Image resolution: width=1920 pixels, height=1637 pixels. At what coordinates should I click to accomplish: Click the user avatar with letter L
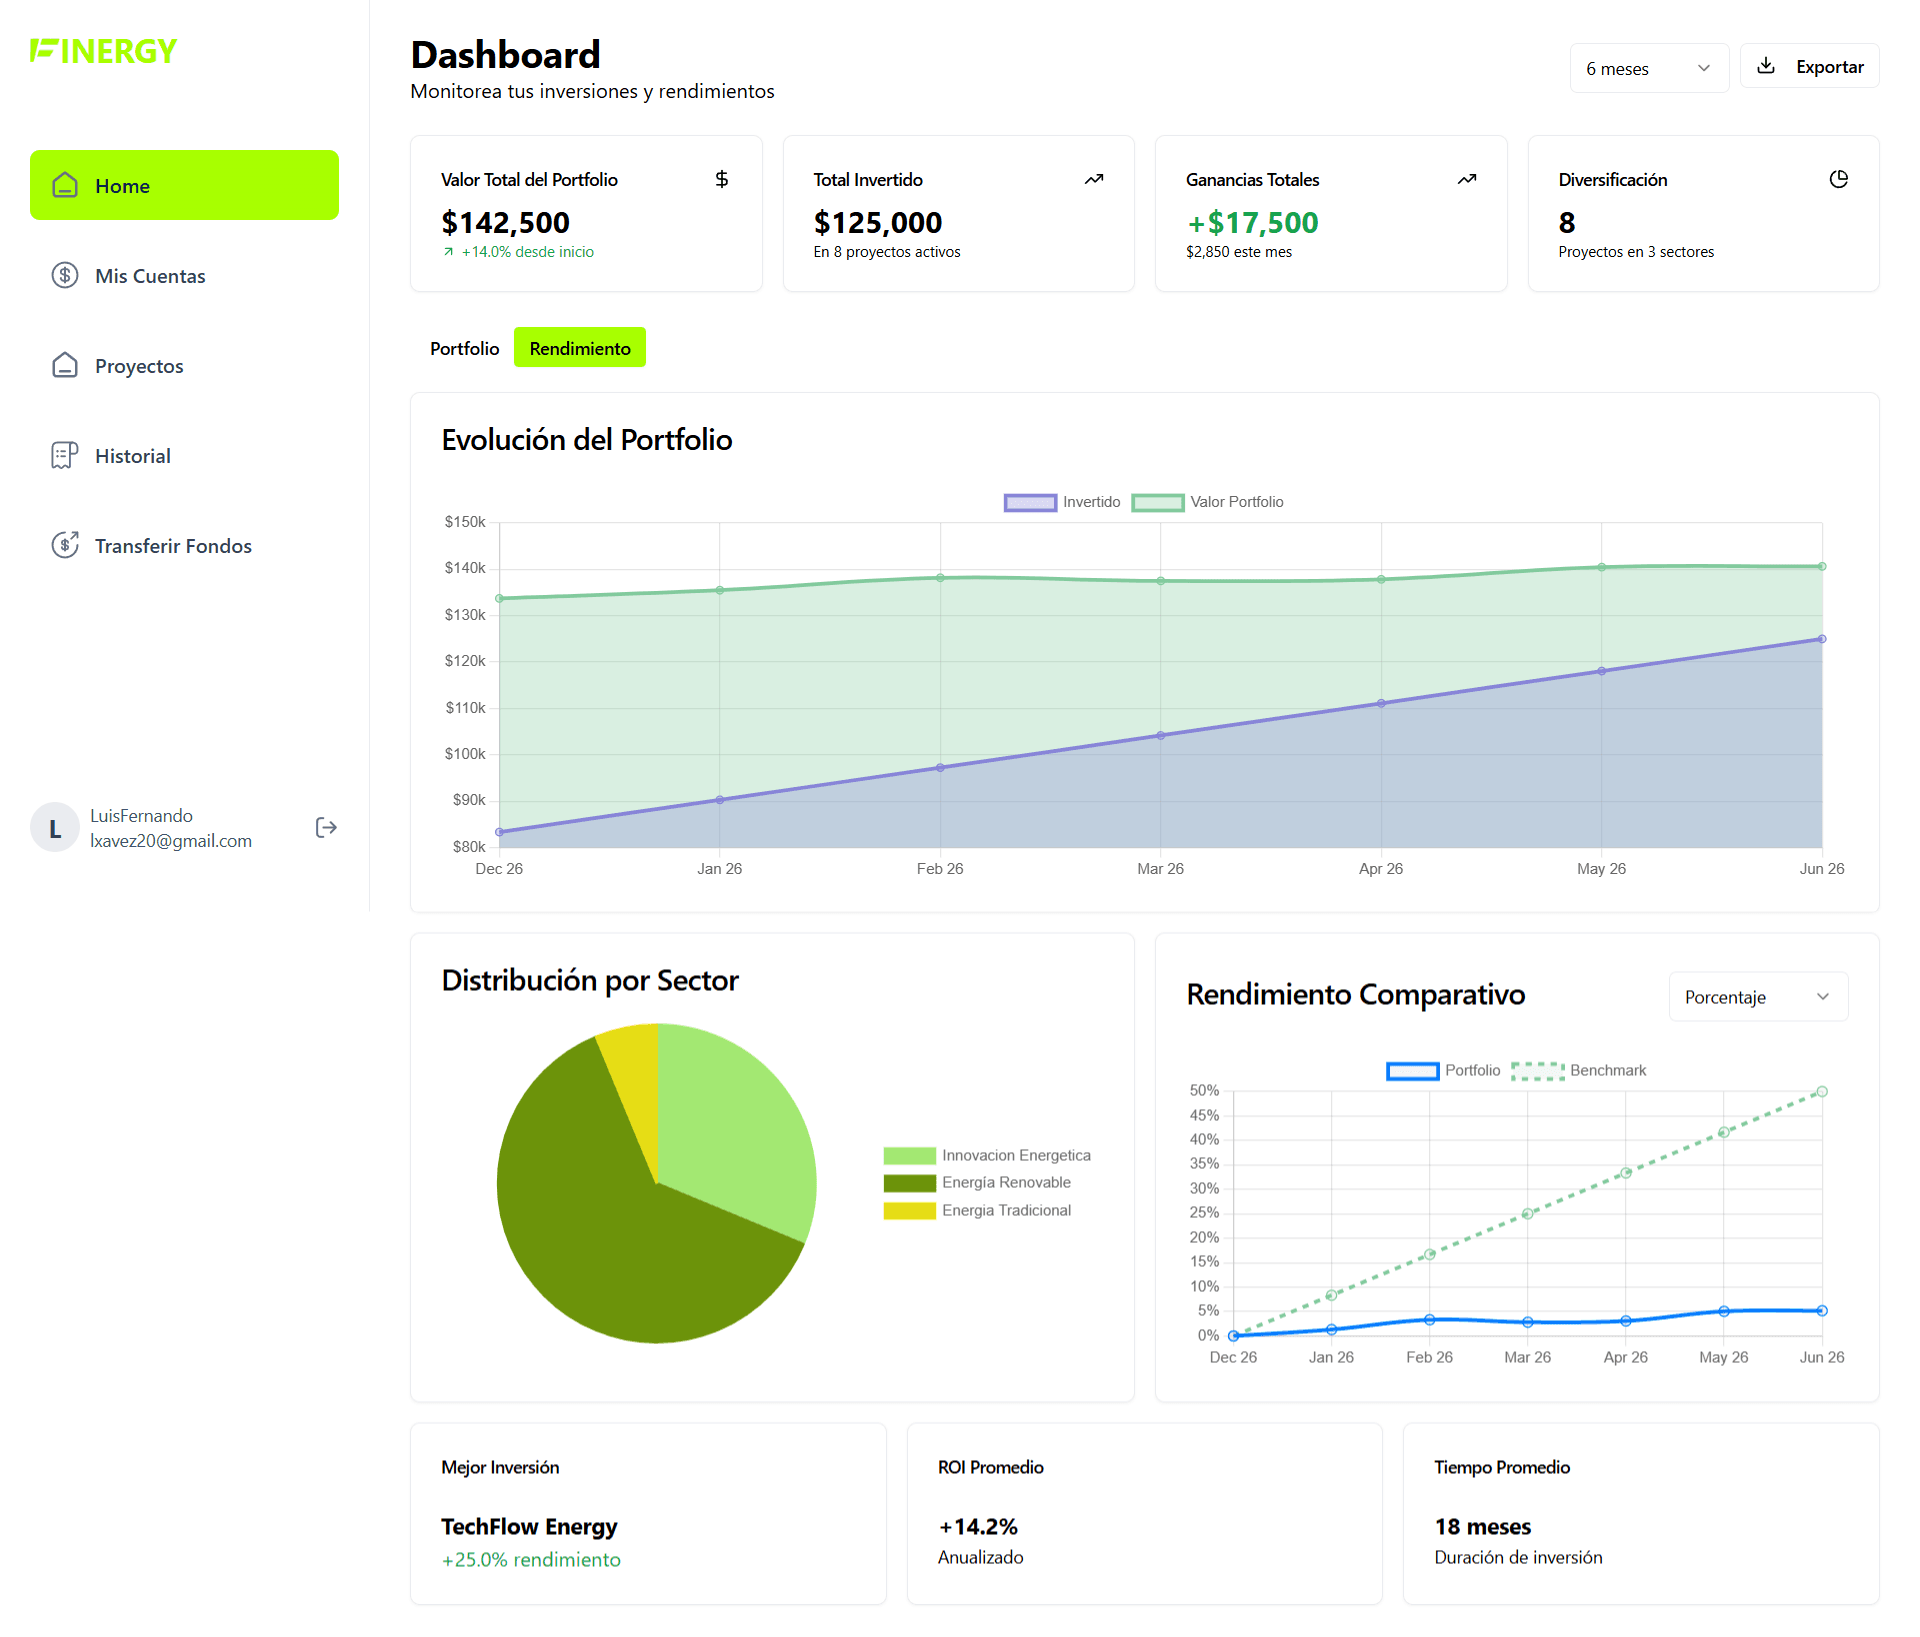point(55,827)
